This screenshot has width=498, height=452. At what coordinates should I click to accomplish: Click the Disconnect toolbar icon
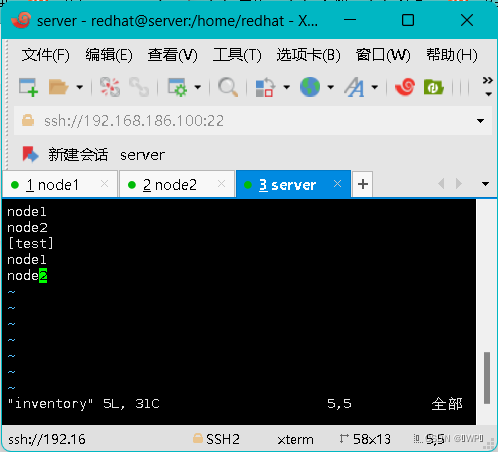[x=110, y=87]
